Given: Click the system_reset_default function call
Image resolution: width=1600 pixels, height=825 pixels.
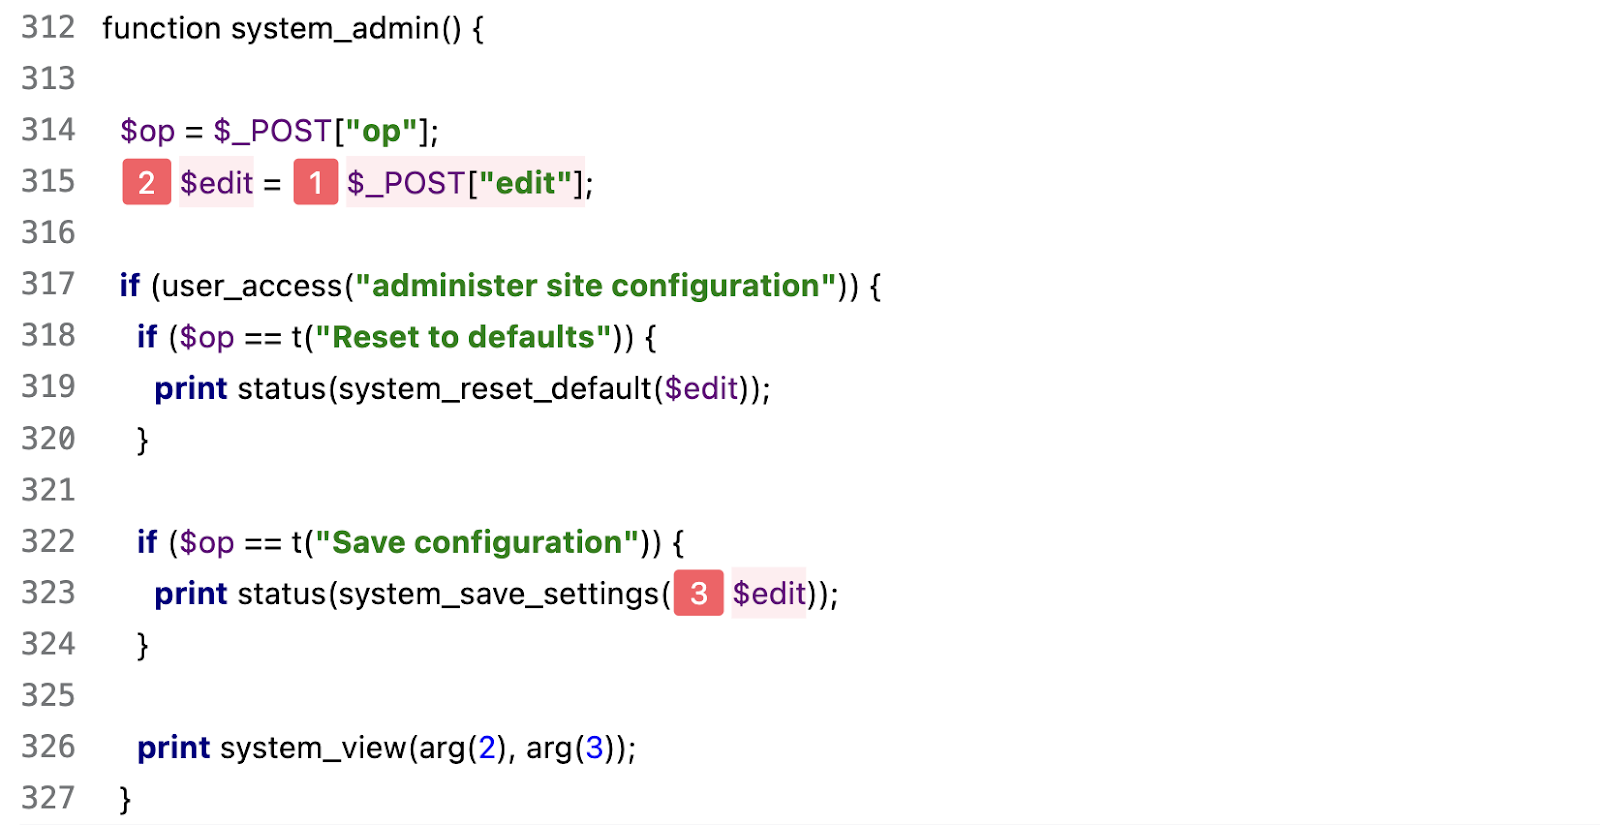Looking at the screenshot, I should (x=495, y=389).
